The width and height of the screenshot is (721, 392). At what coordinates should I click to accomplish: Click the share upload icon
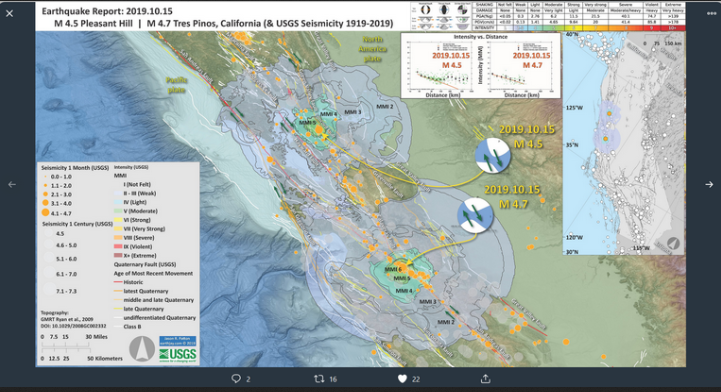486,379
